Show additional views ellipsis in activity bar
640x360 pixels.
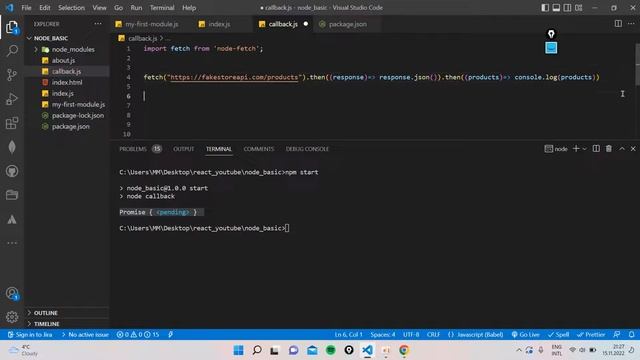tap(12, 243)
